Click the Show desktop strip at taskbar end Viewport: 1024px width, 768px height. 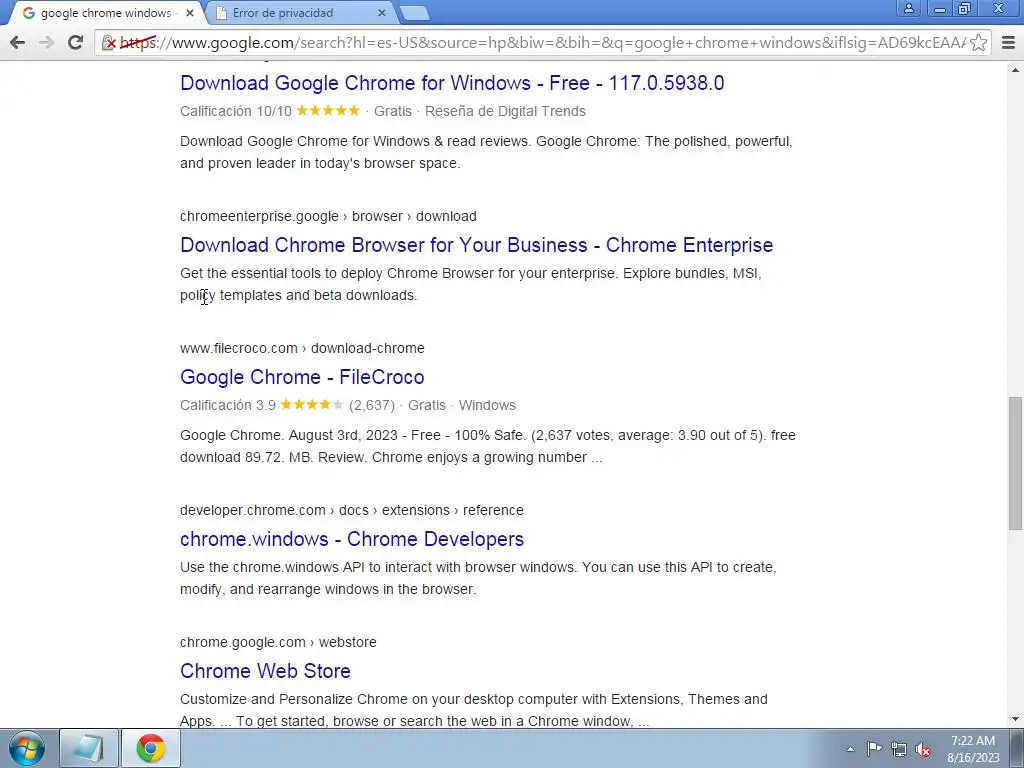tap(1016, 748)
